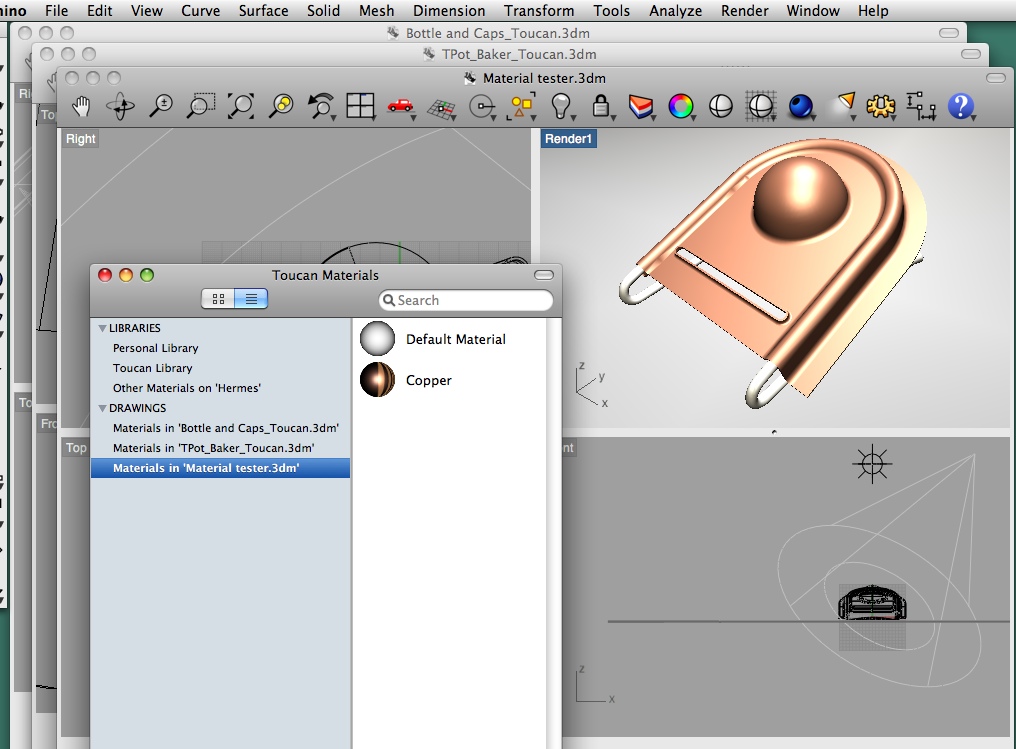Viewport: 1016px width, 749px height.
Task: Collapse the DRAWINGS section
Action: pyautogui.click(x=102, y=408)
